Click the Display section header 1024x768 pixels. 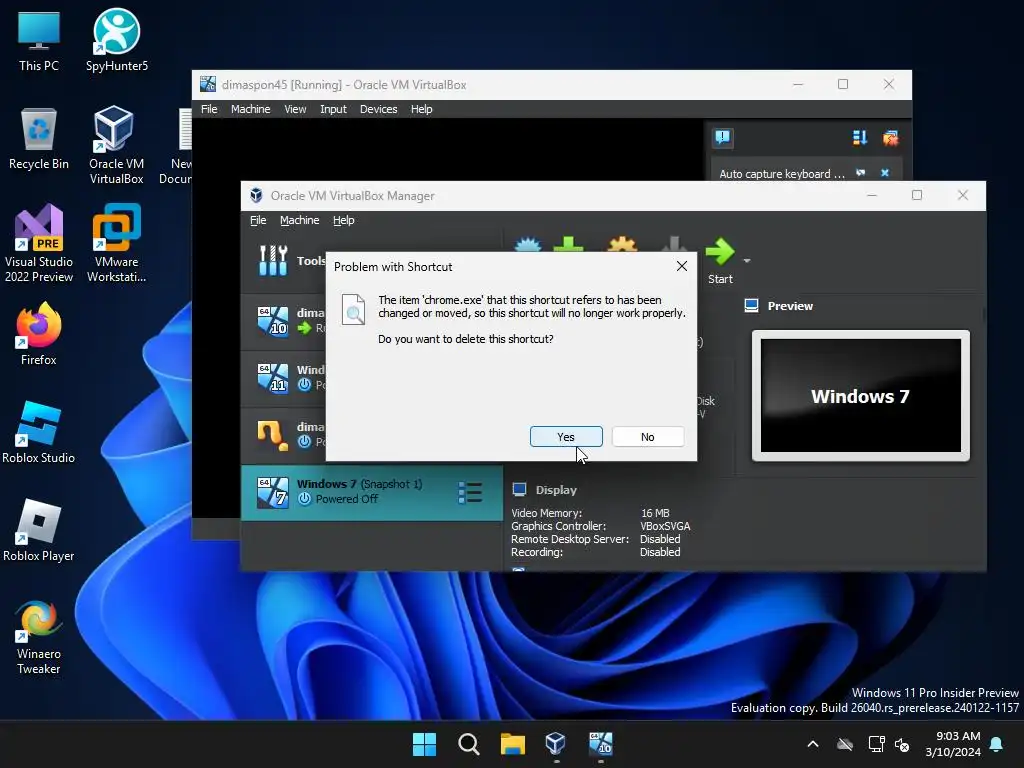(545, 490)
